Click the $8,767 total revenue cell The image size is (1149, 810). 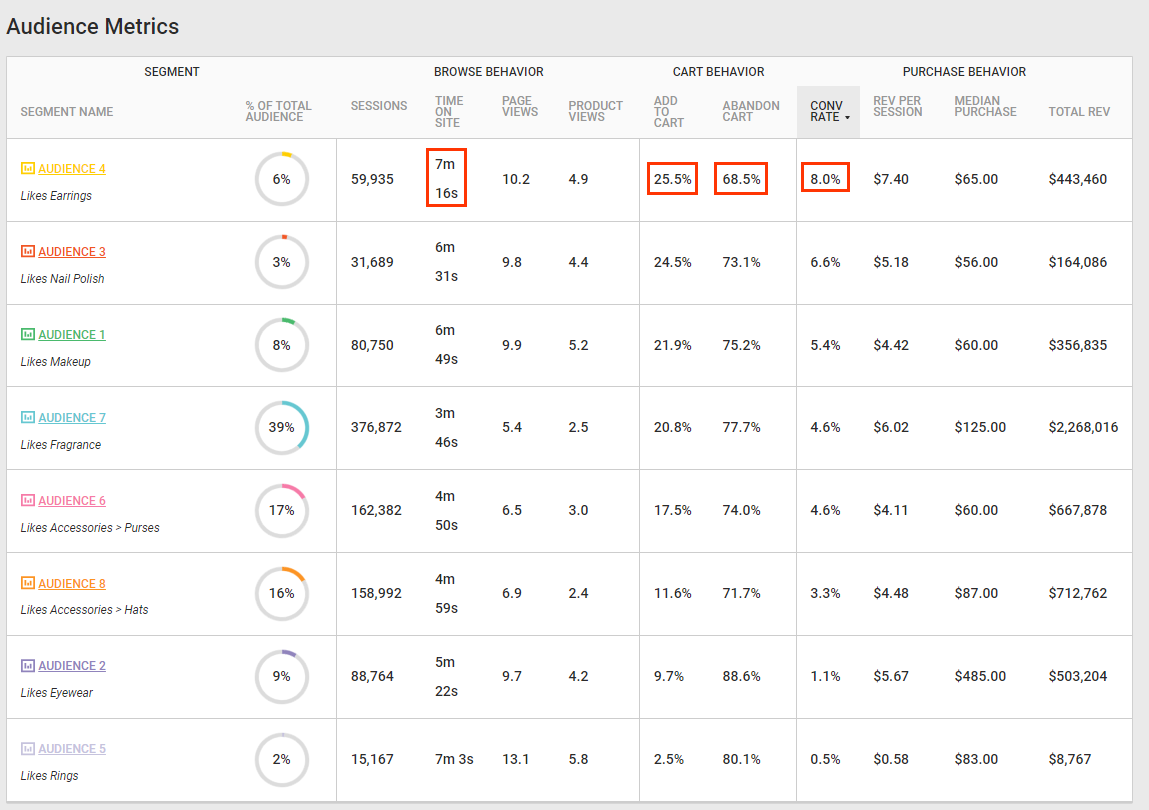(x=1069, y=759)
